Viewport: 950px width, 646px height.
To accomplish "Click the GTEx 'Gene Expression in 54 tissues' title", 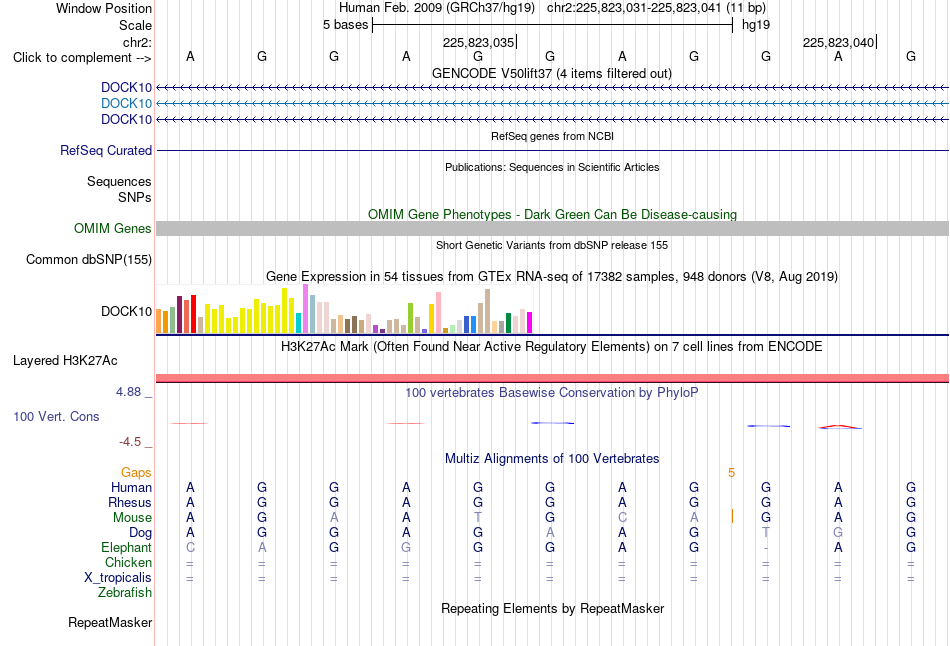I will 552,277.
